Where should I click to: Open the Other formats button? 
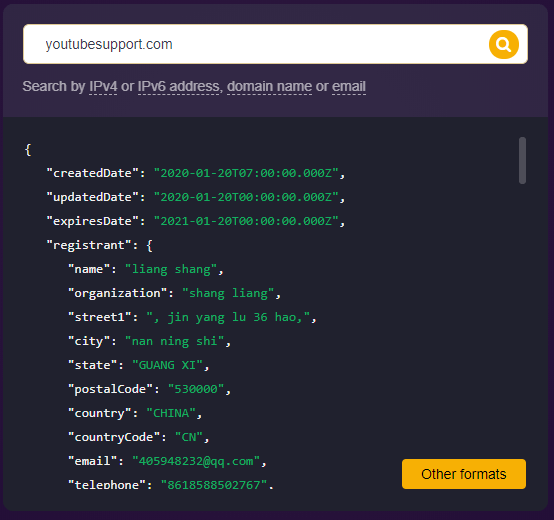464,474
